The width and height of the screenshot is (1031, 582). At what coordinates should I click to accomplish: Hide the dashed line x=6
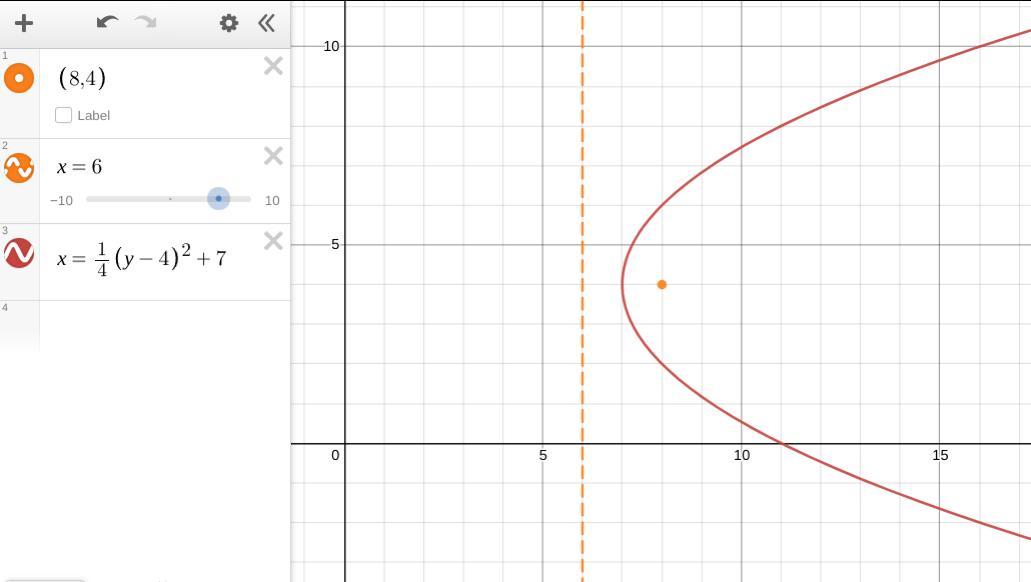[19, 168]
